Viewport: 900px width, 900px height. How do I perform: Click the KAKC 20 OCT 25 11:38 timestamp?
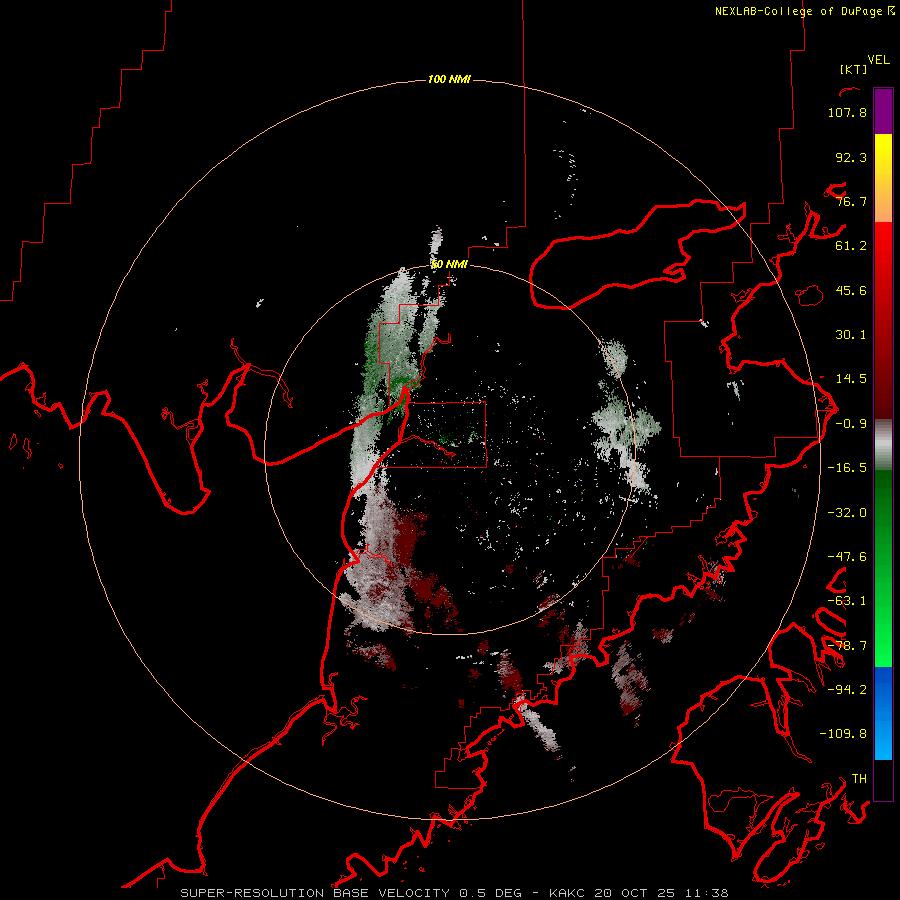click(x=639, y=893)
